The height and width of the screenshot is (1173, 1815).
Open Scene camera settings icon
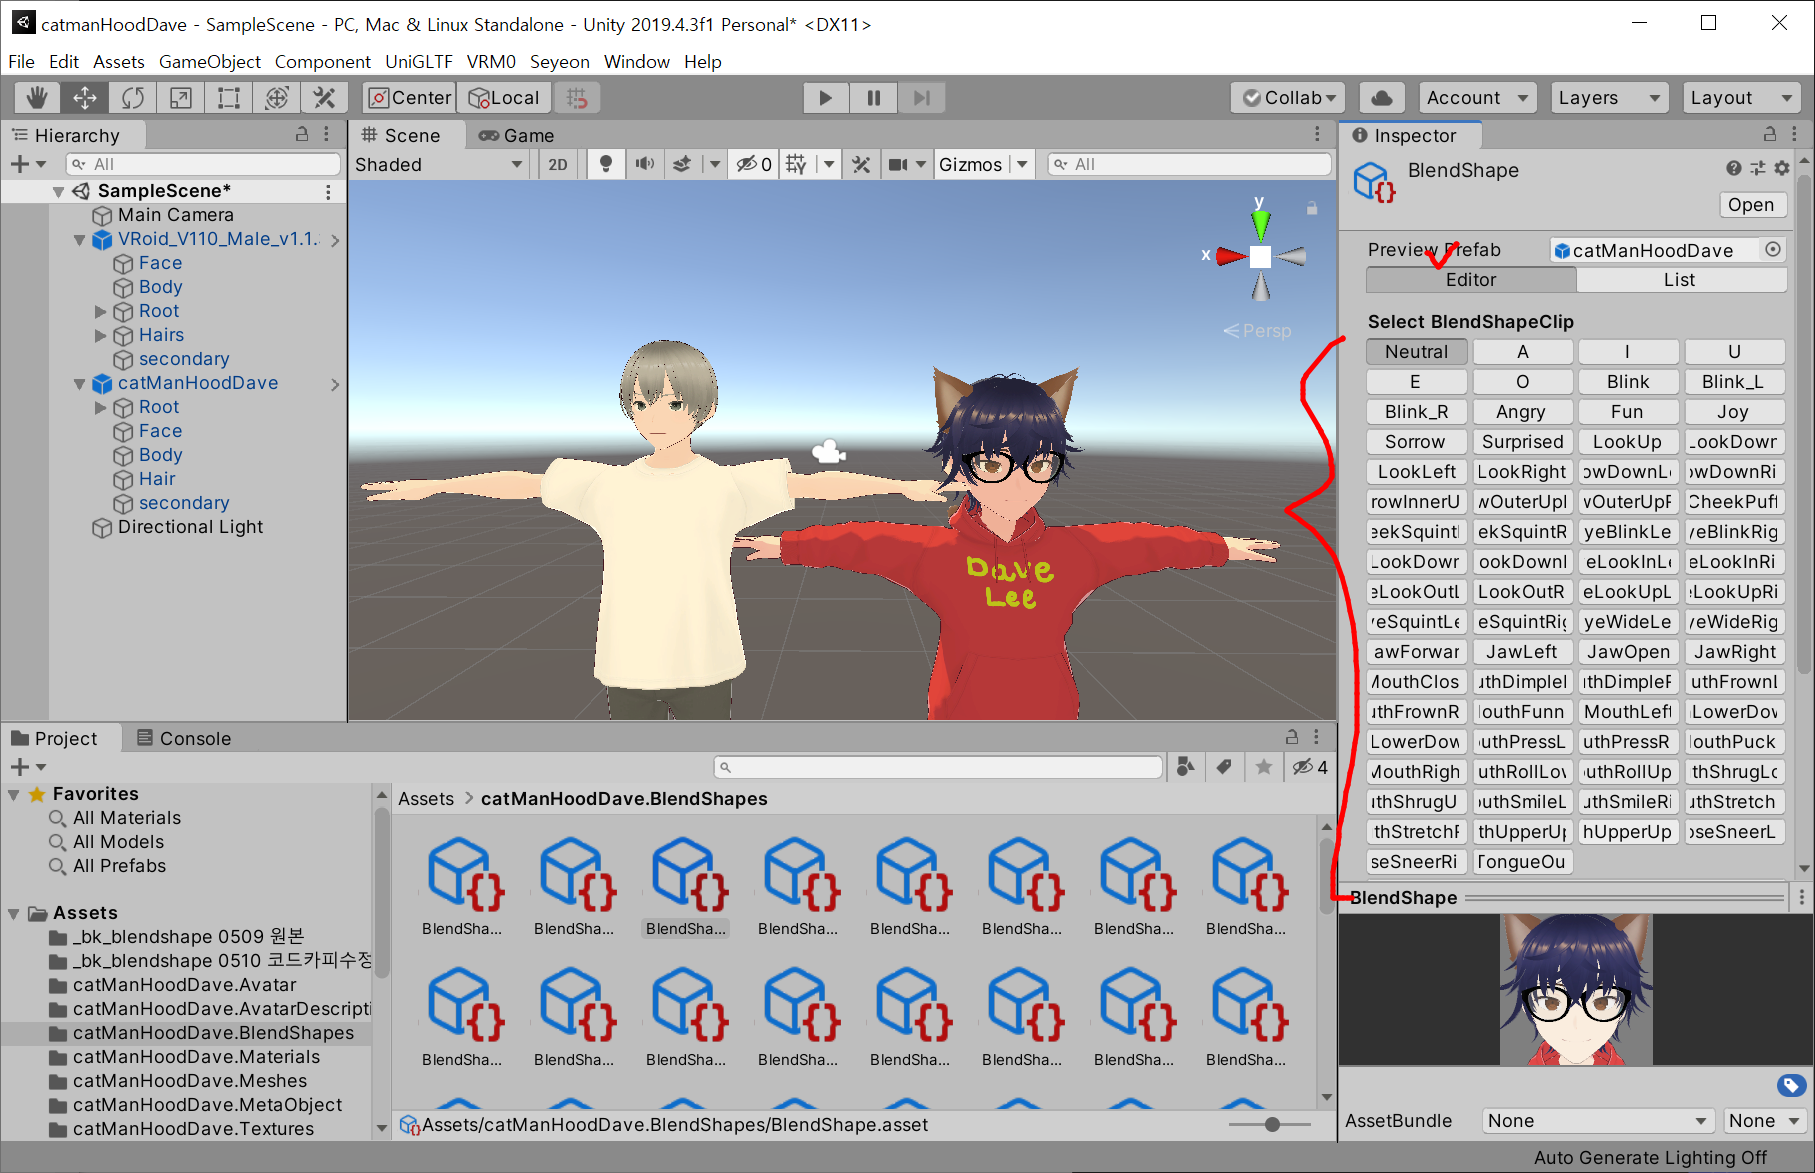pos(899,164)
